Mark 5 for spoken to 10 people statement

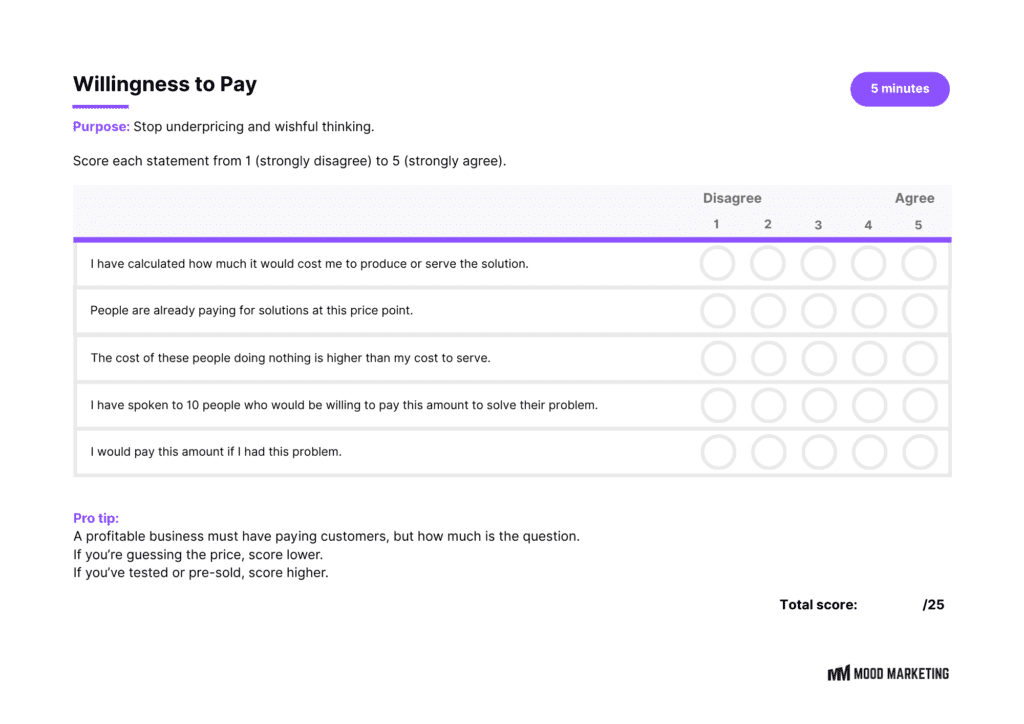[x=919, y=405]
